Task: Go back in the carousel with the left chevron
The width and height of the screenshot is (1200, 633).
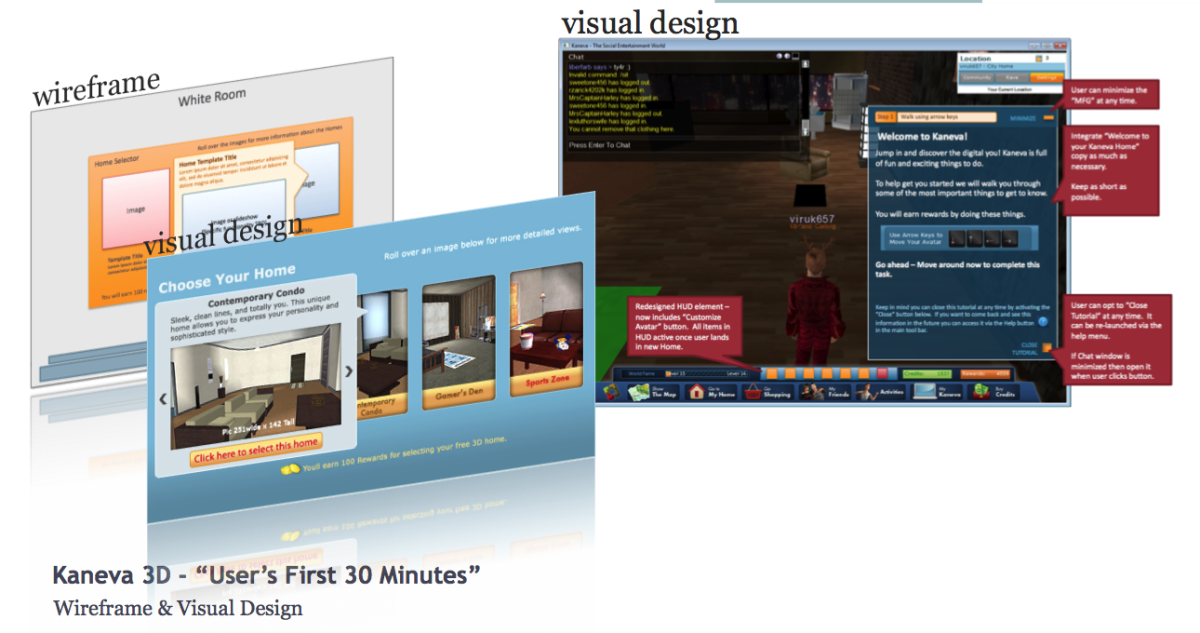Action: pos(164,398)
